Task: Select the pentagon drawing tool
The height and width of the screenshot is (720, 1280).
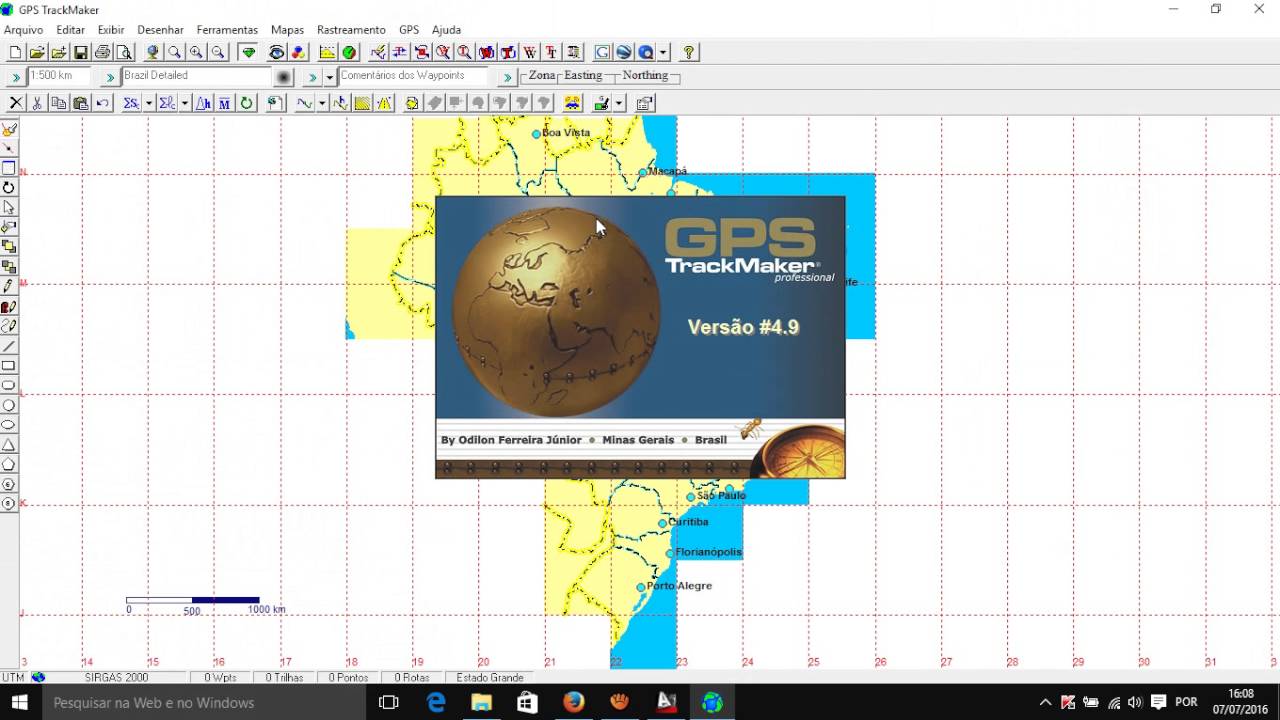Action: pyautogui.click(x=9, y=464)
